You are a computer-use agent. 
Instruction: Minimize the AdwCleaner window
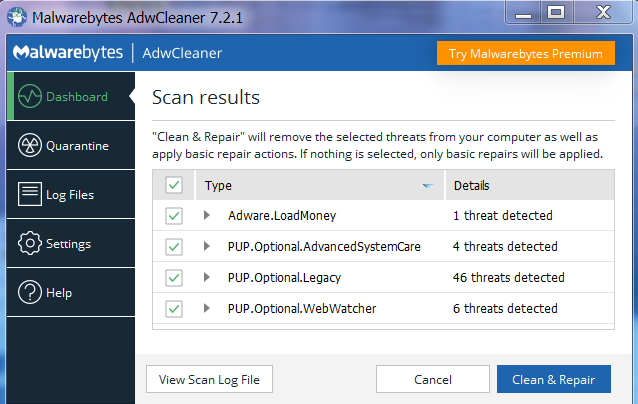click(x=523, y=13)
